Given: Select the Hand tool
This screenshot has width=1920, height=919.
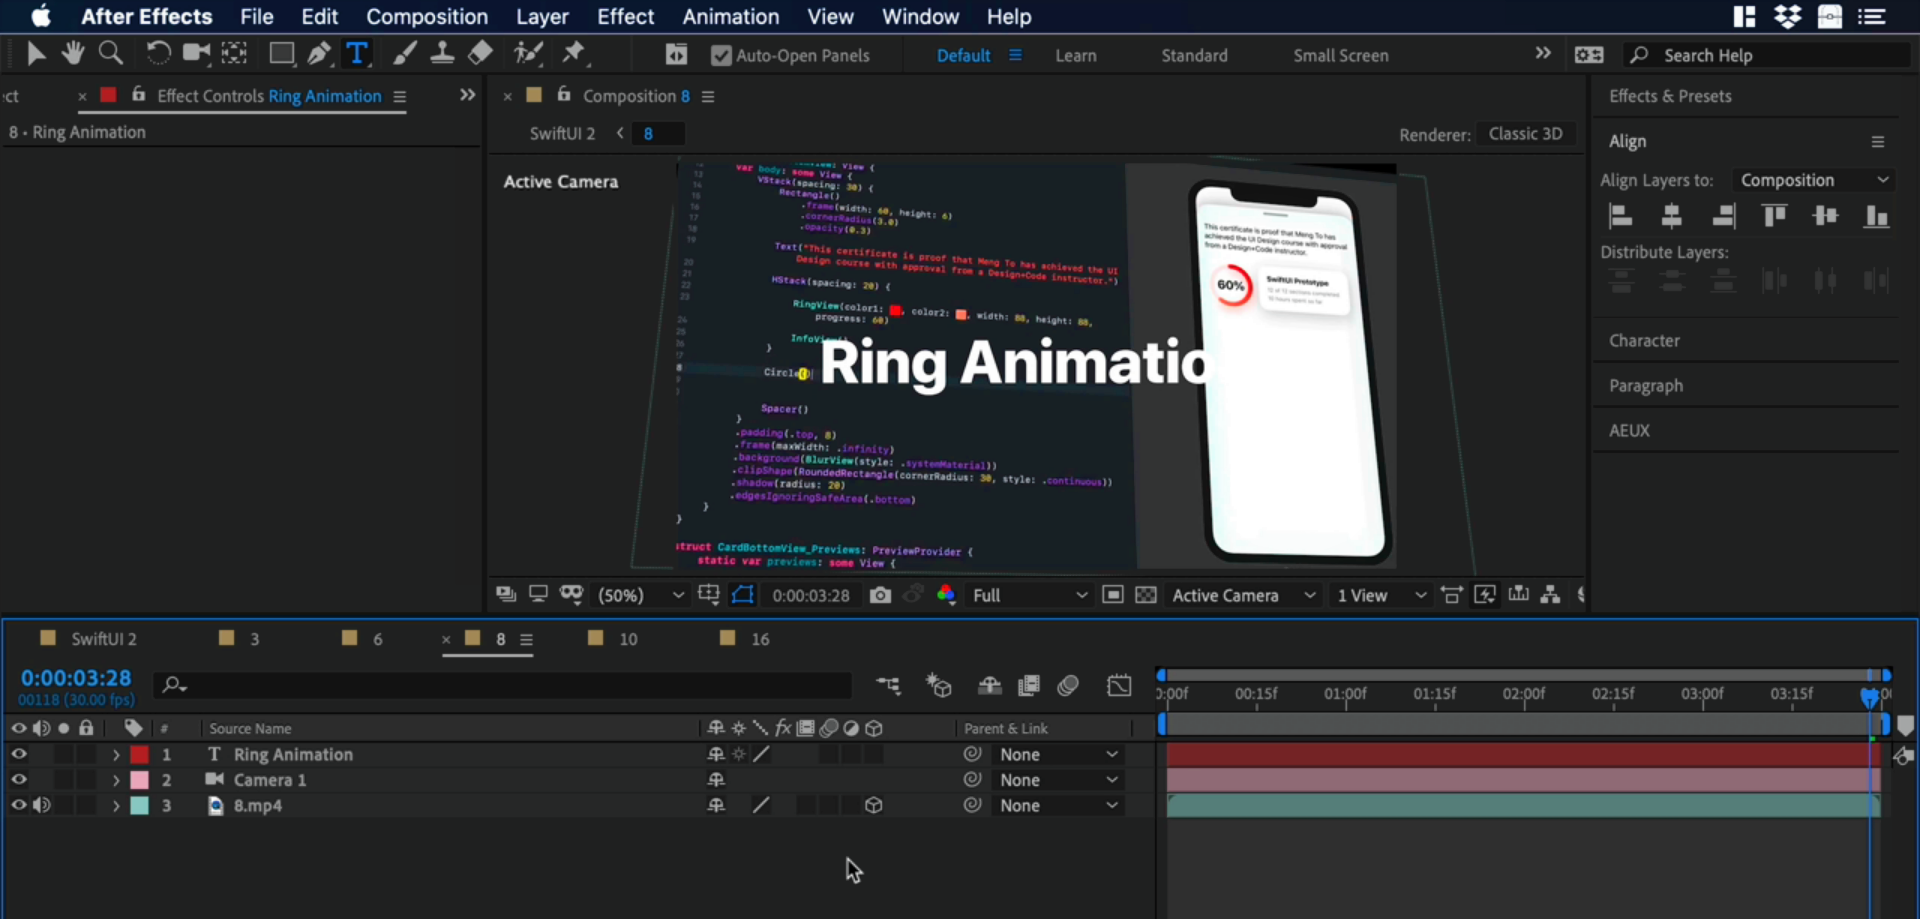Looking at the screenshot, I should tap(72, 54).
